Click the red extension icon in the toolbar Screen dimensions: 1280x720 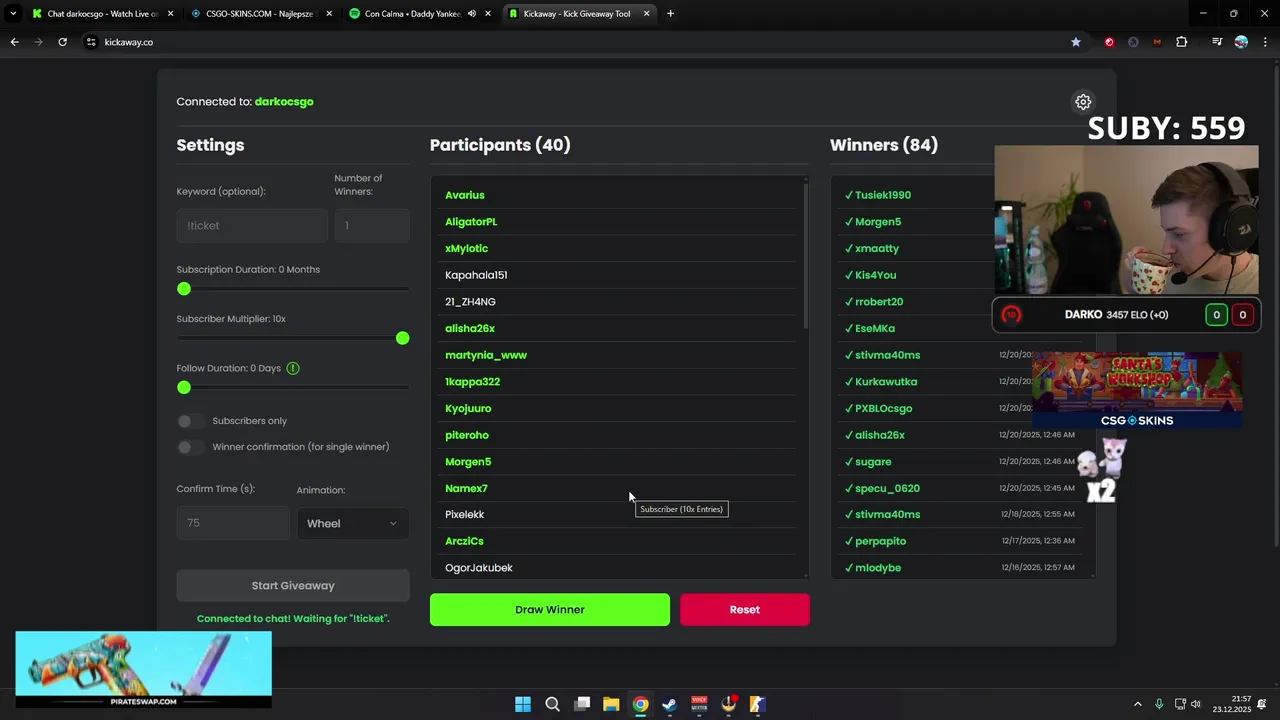tap(1109, 42)
